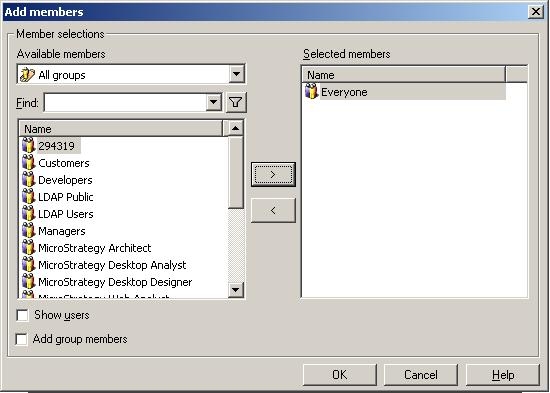550x393 pixels.
Task: Enable the Show users checkbox
Action: click(x=22, y=315)
